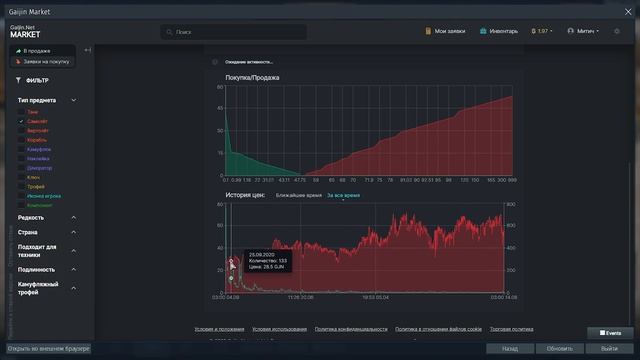Image resolution: width=640 pixels, height=360 pixels.
Task: Expand Камуфляжный трофей section
Action: (74, 288)
